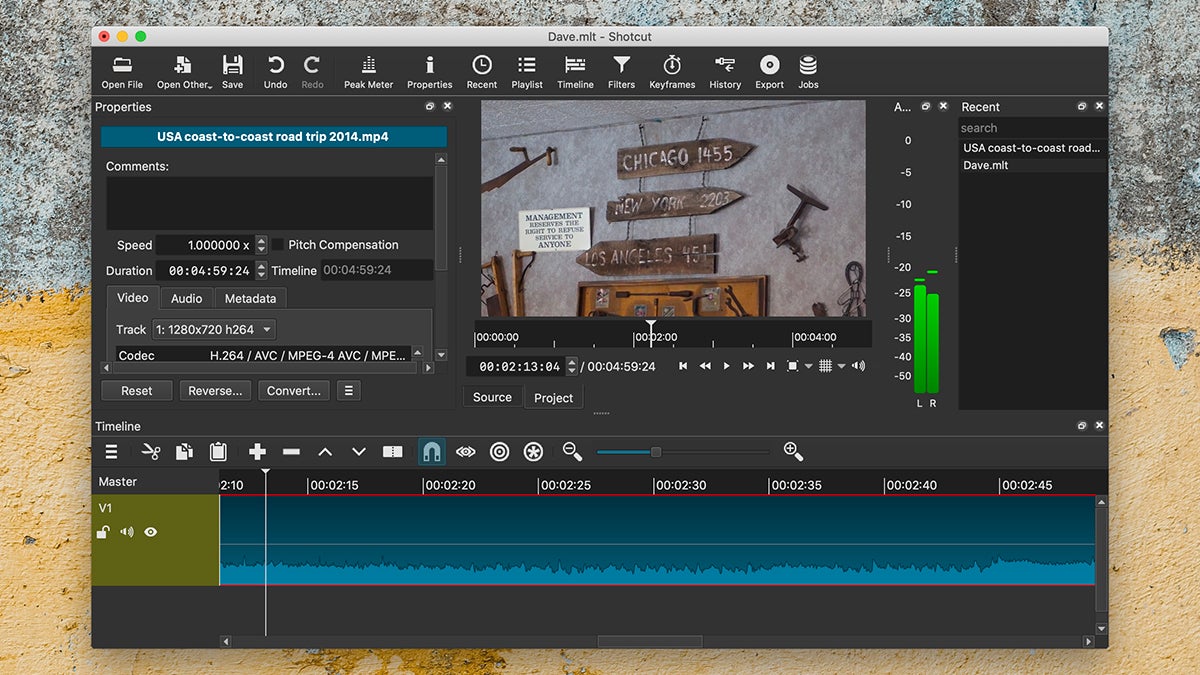1200x675 pixels.
Task: Switch to the Audio tab
Action: 186,298
